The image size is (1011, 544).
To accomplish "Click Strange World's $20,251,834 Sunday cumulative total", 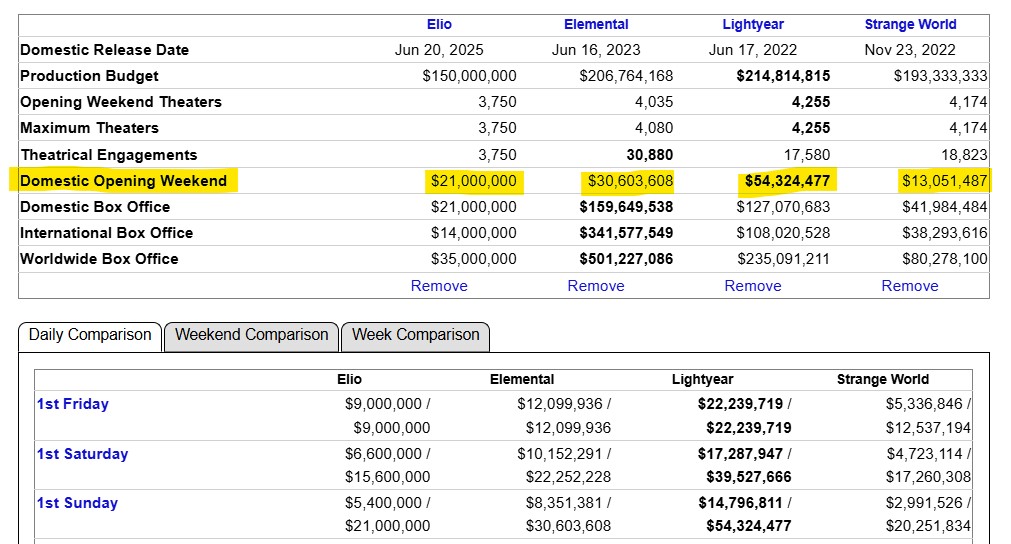I will pos(928,526).
